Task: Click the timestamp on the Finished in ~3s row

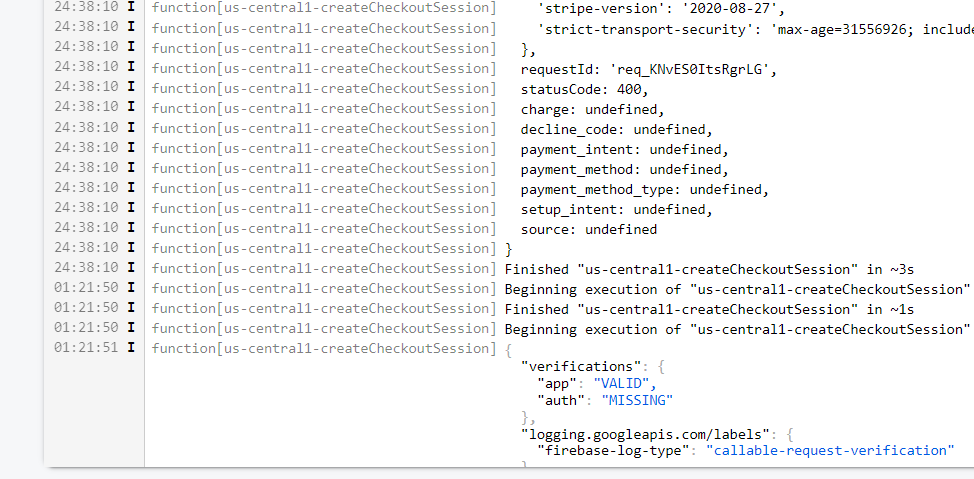Action: (x=86, y=268)
